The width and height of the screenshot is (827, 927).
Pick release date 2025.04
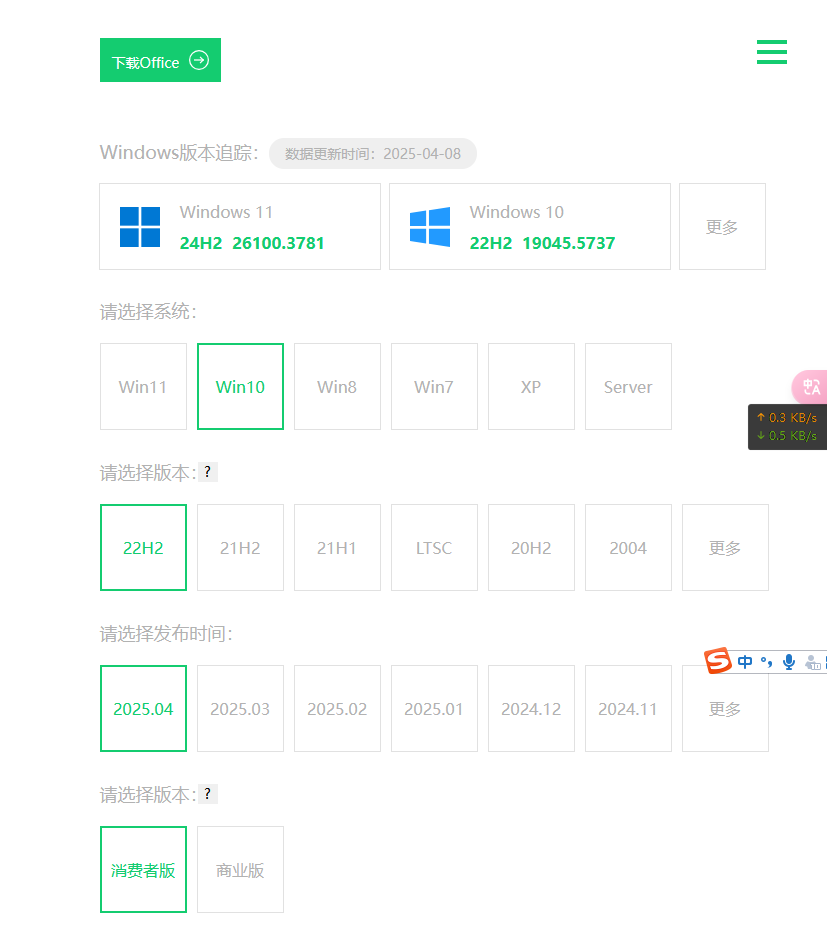(x=143, y=708)
